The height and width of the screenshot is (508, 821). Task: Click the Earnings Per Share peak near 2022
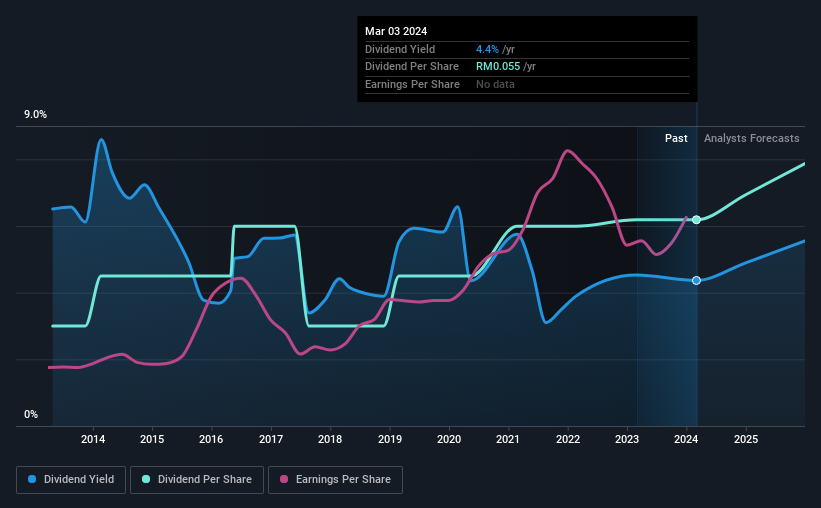click(567, 151)
